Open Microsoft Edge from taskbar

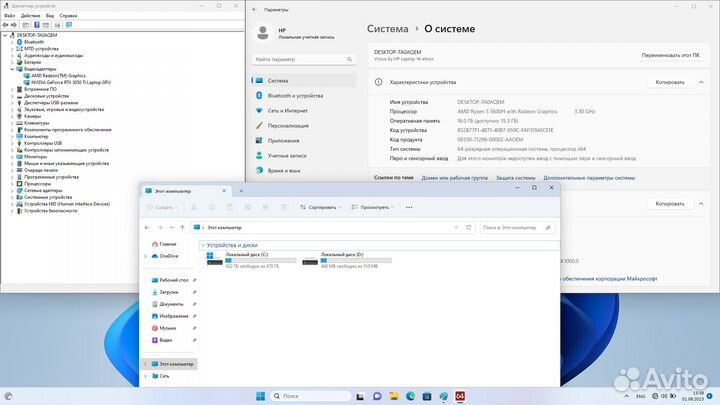point(410,396)
